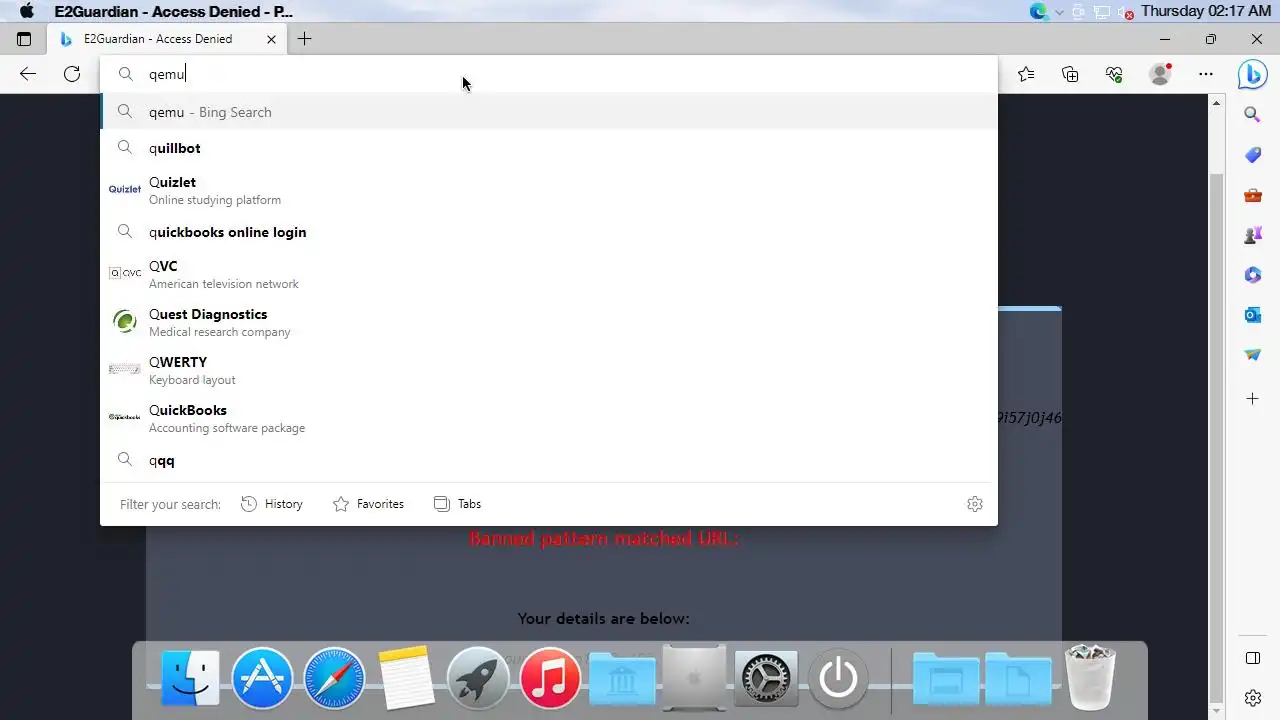Open App Store in the dock

click(262, 678)
